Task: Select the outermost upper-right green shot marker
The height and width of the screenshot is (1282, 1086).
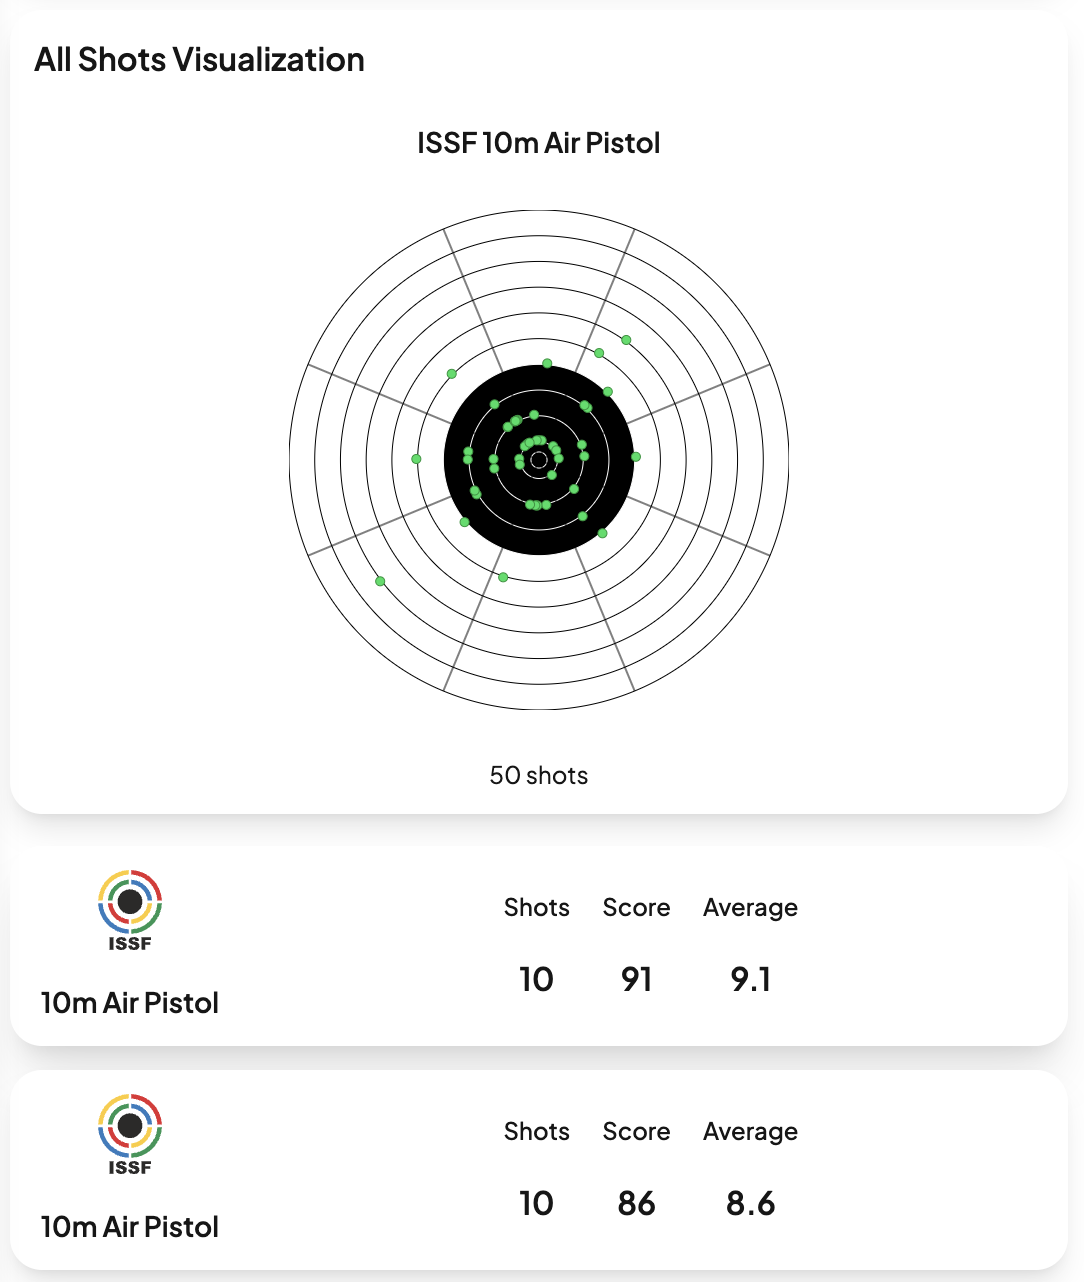Action: [627, 340]
